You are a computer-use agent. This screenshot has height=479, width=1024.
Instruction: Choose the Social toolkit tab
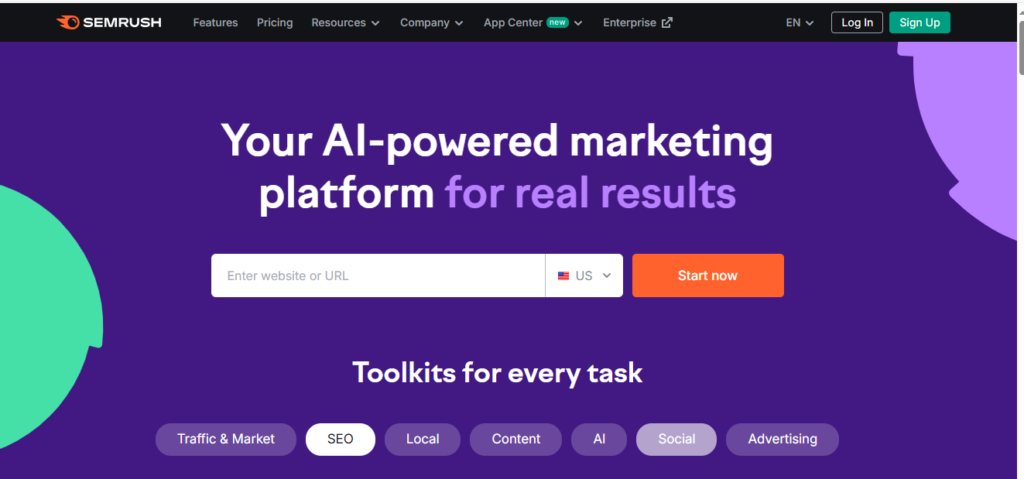(677, 439)
